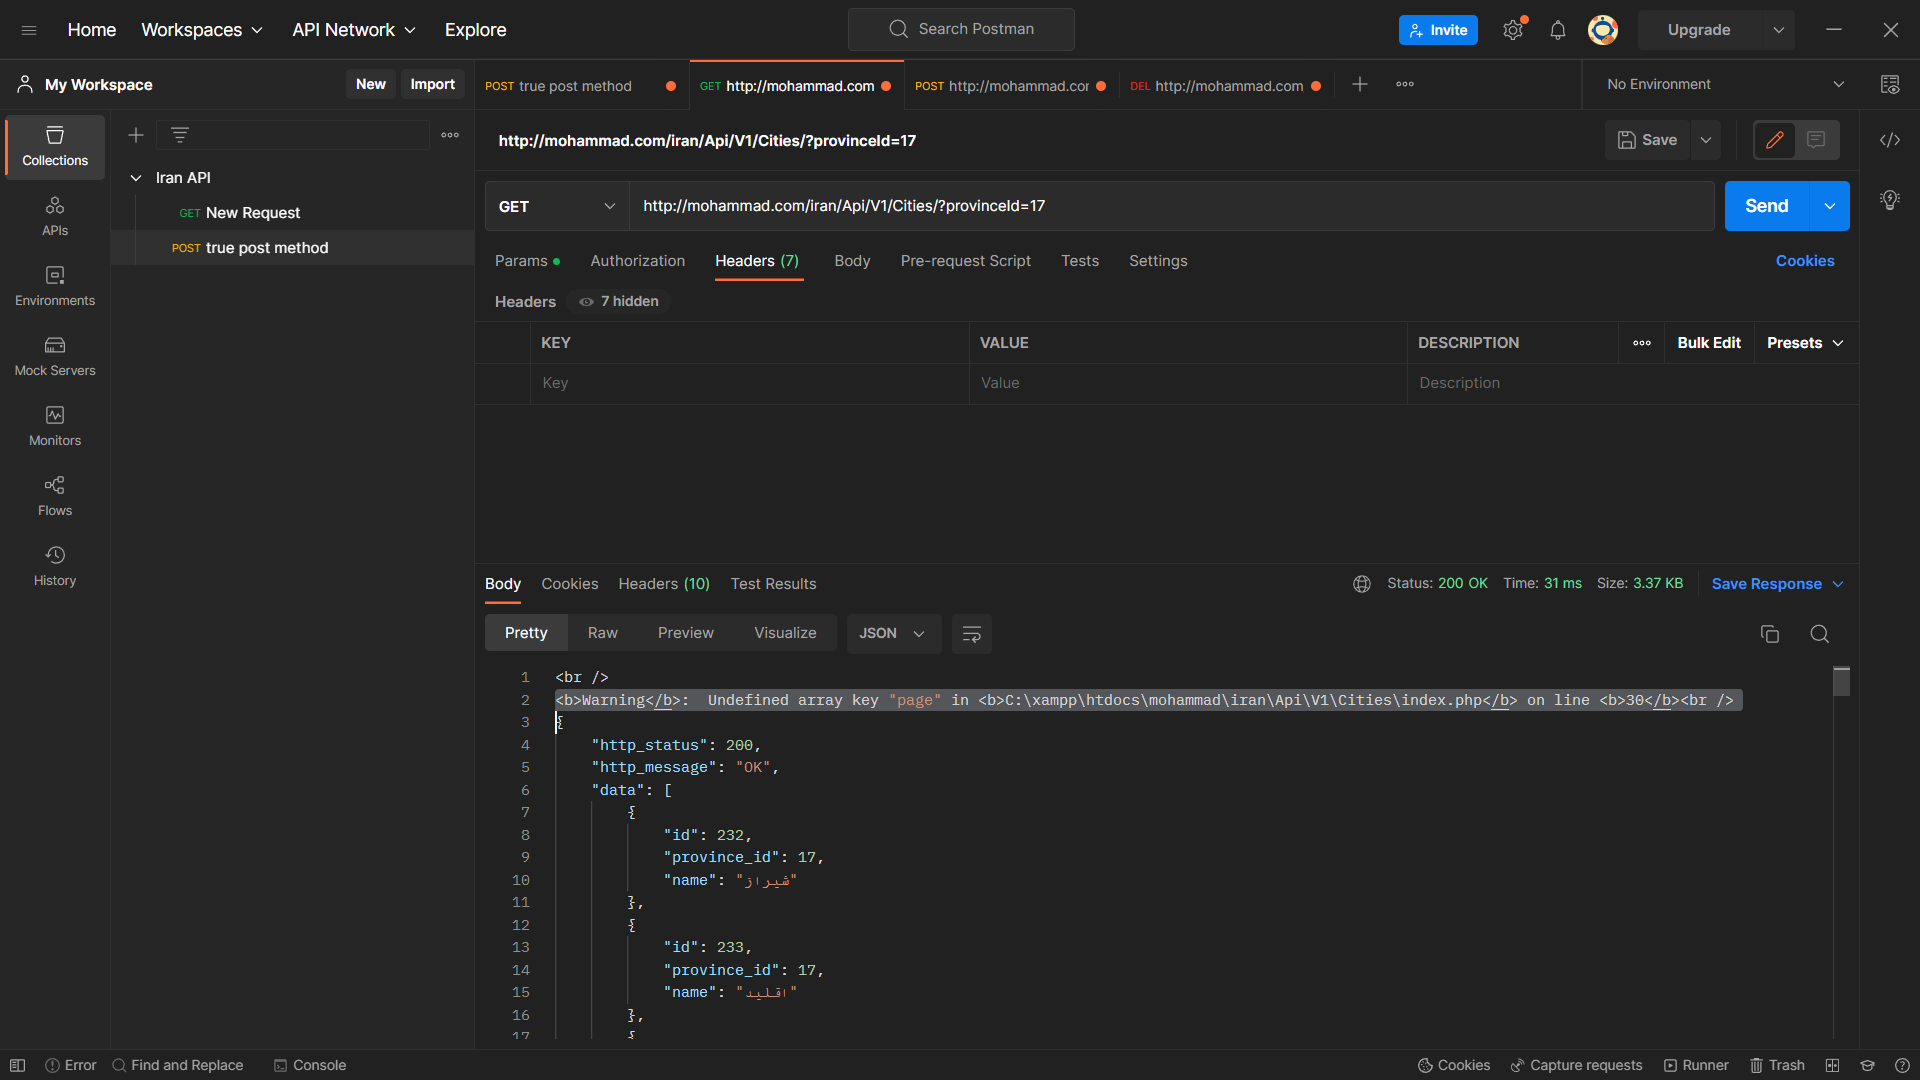Click New in My Workspace
1920x1080 pixels.
pos(371,84)
